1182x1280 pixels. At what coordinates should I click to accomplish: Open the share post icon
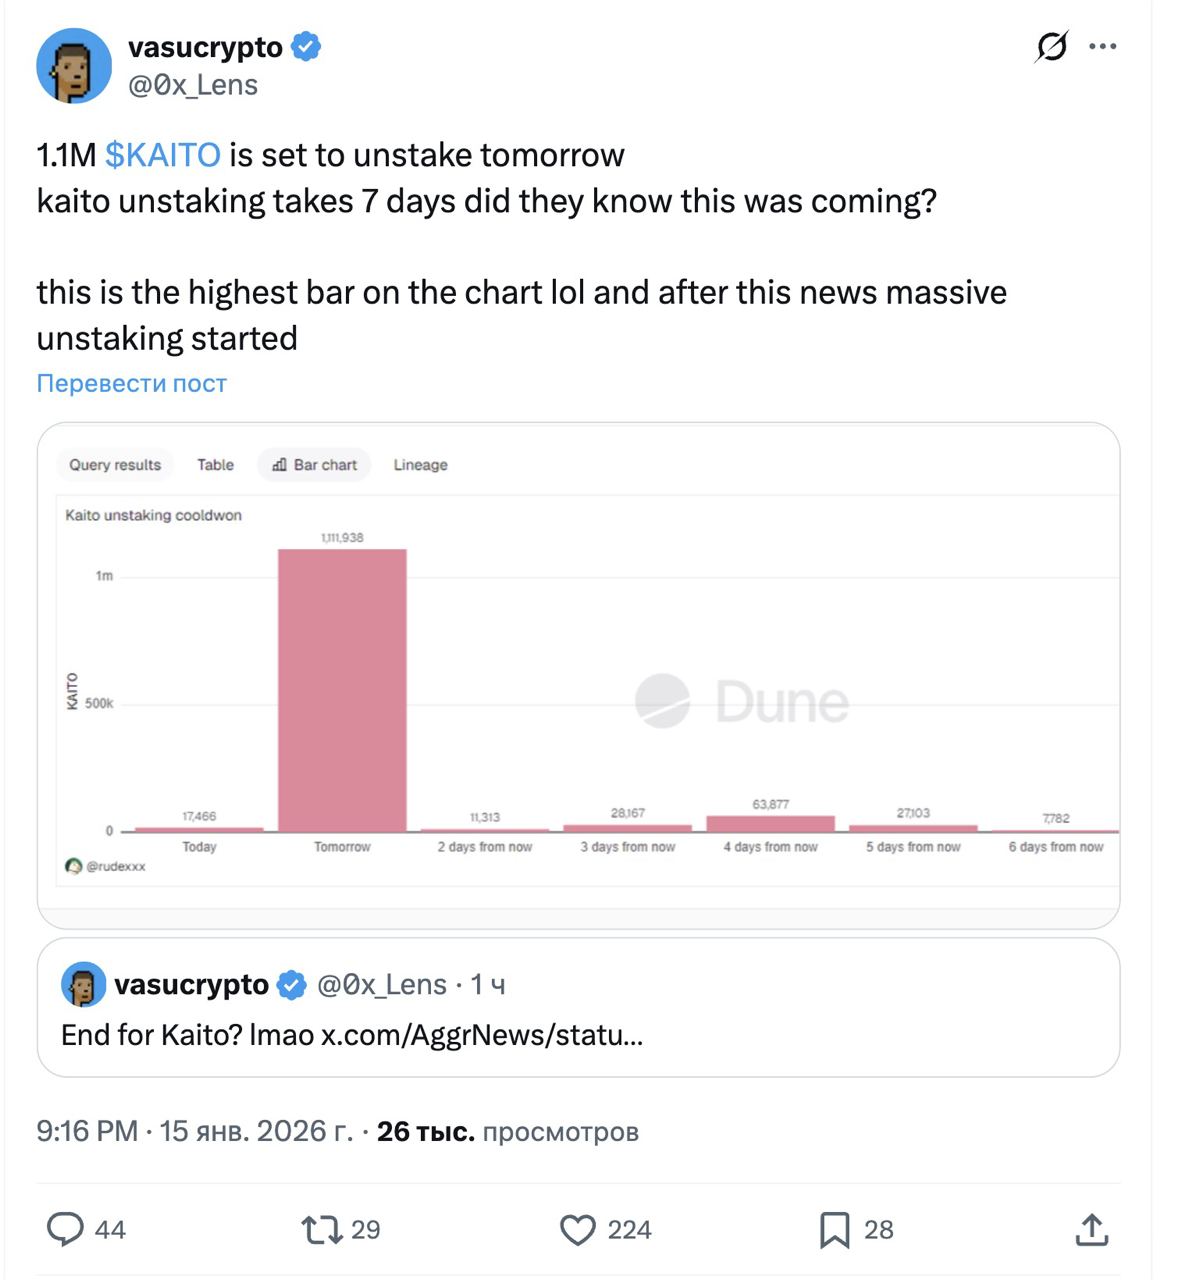pyautogui.click(x=1091, y=1229)
